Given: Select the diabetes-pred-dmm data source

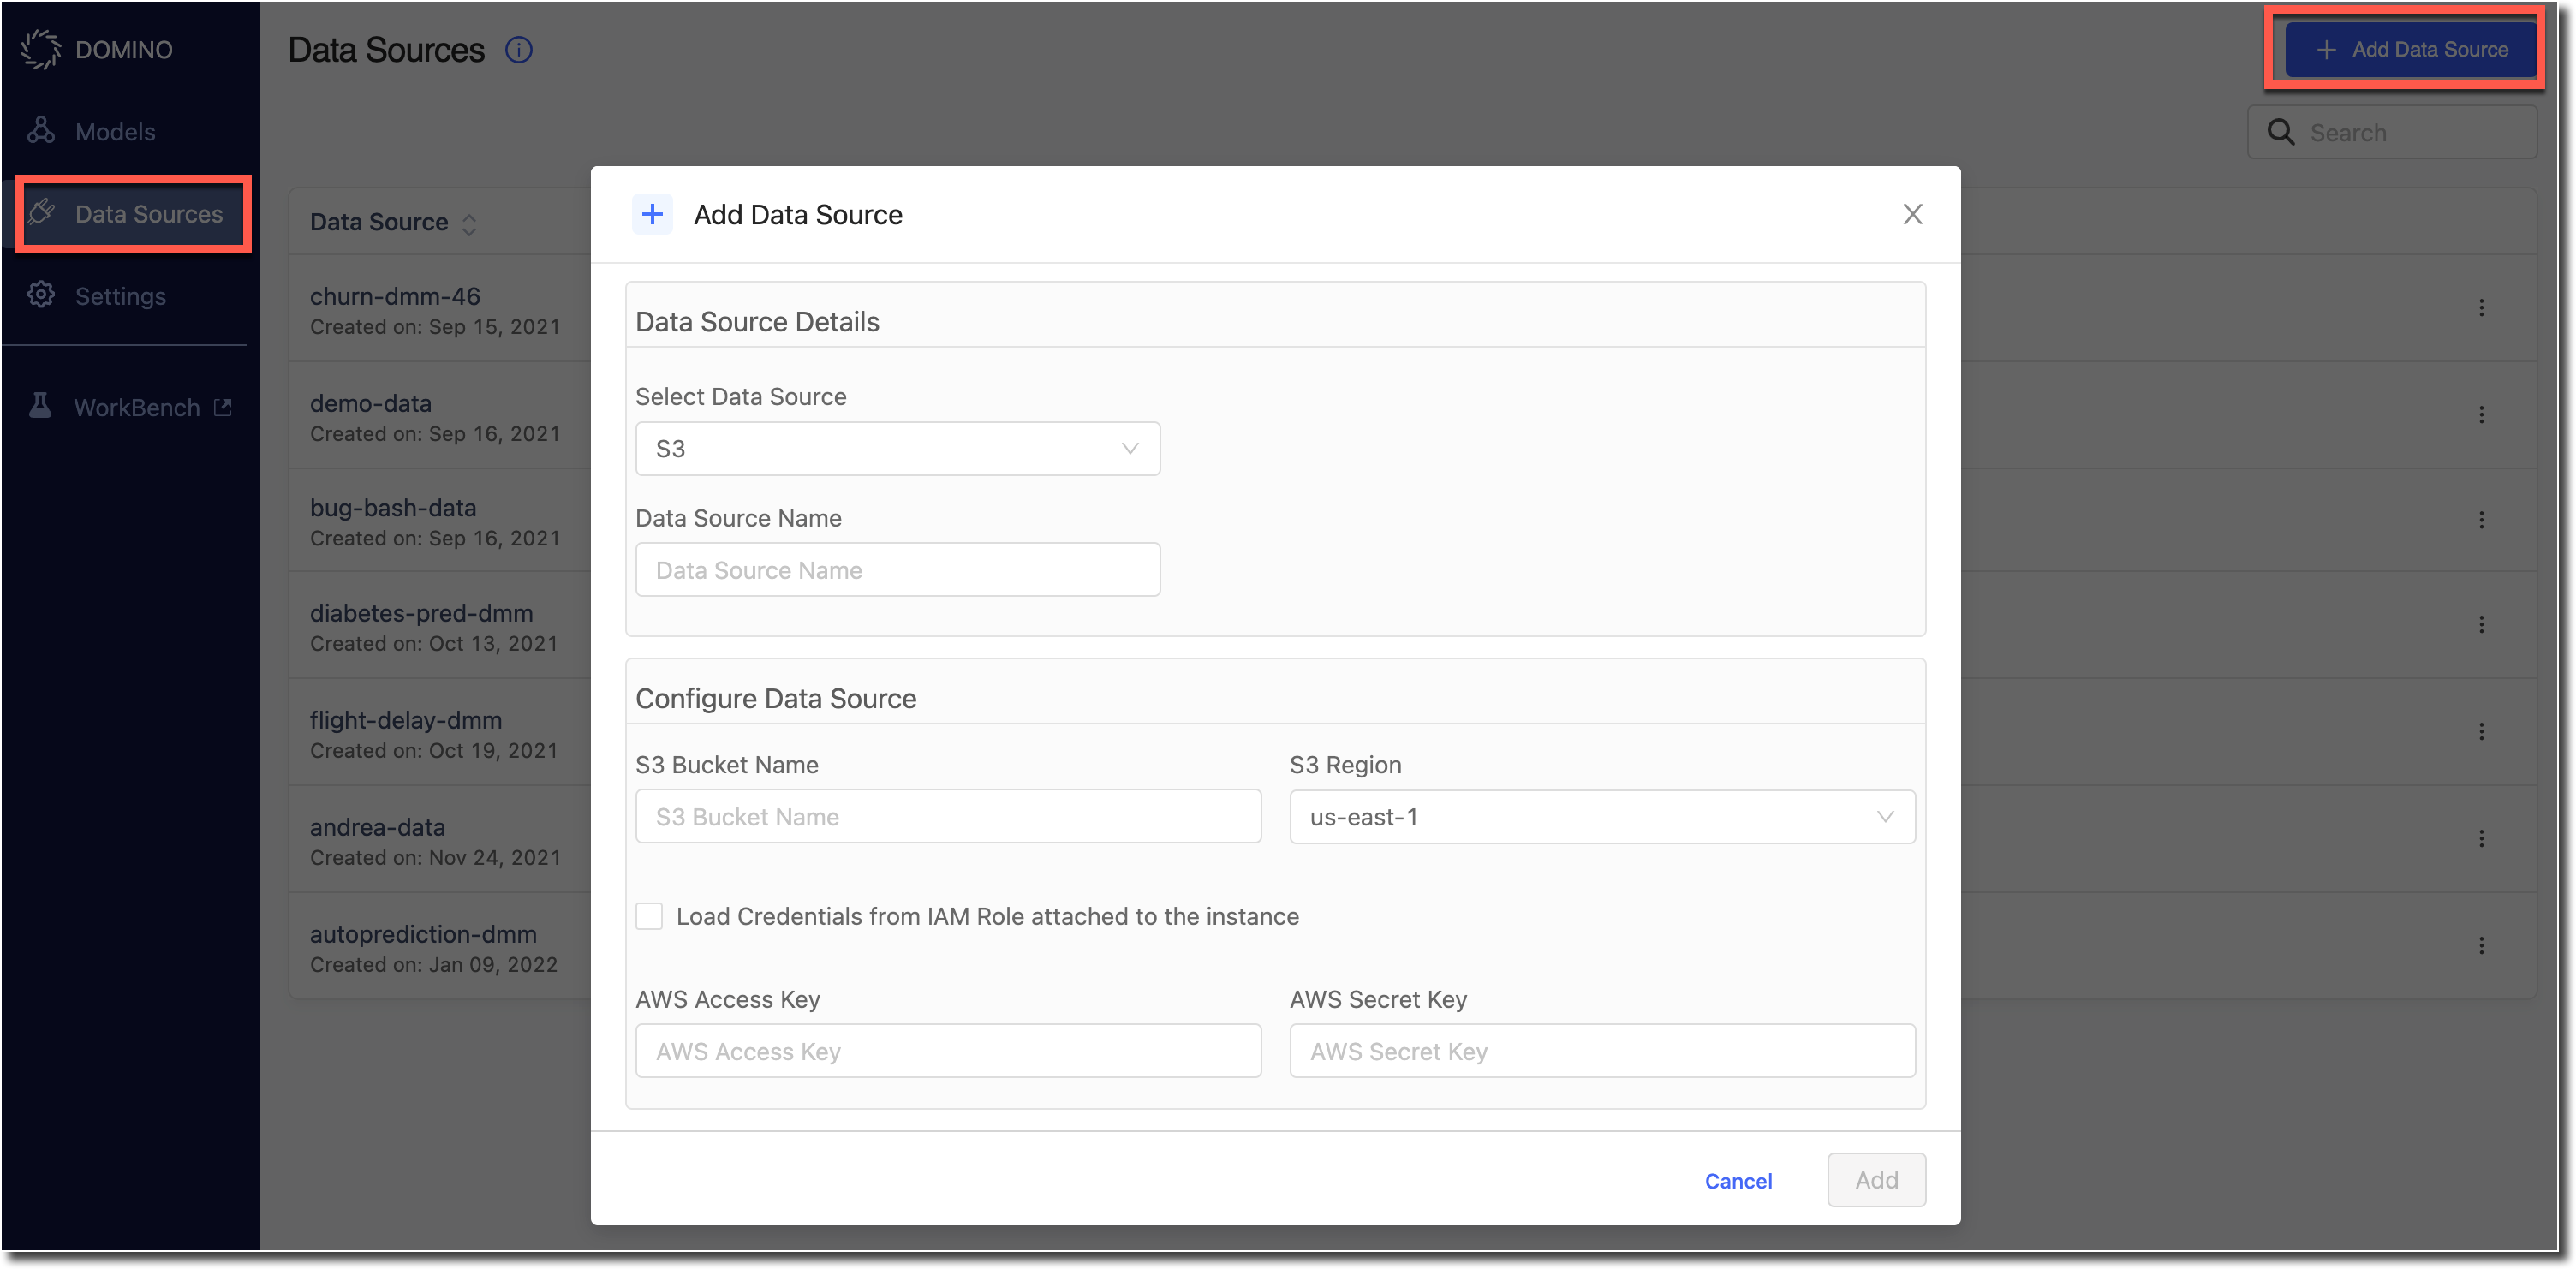Looking at the screenshot, I should [421, 613].
